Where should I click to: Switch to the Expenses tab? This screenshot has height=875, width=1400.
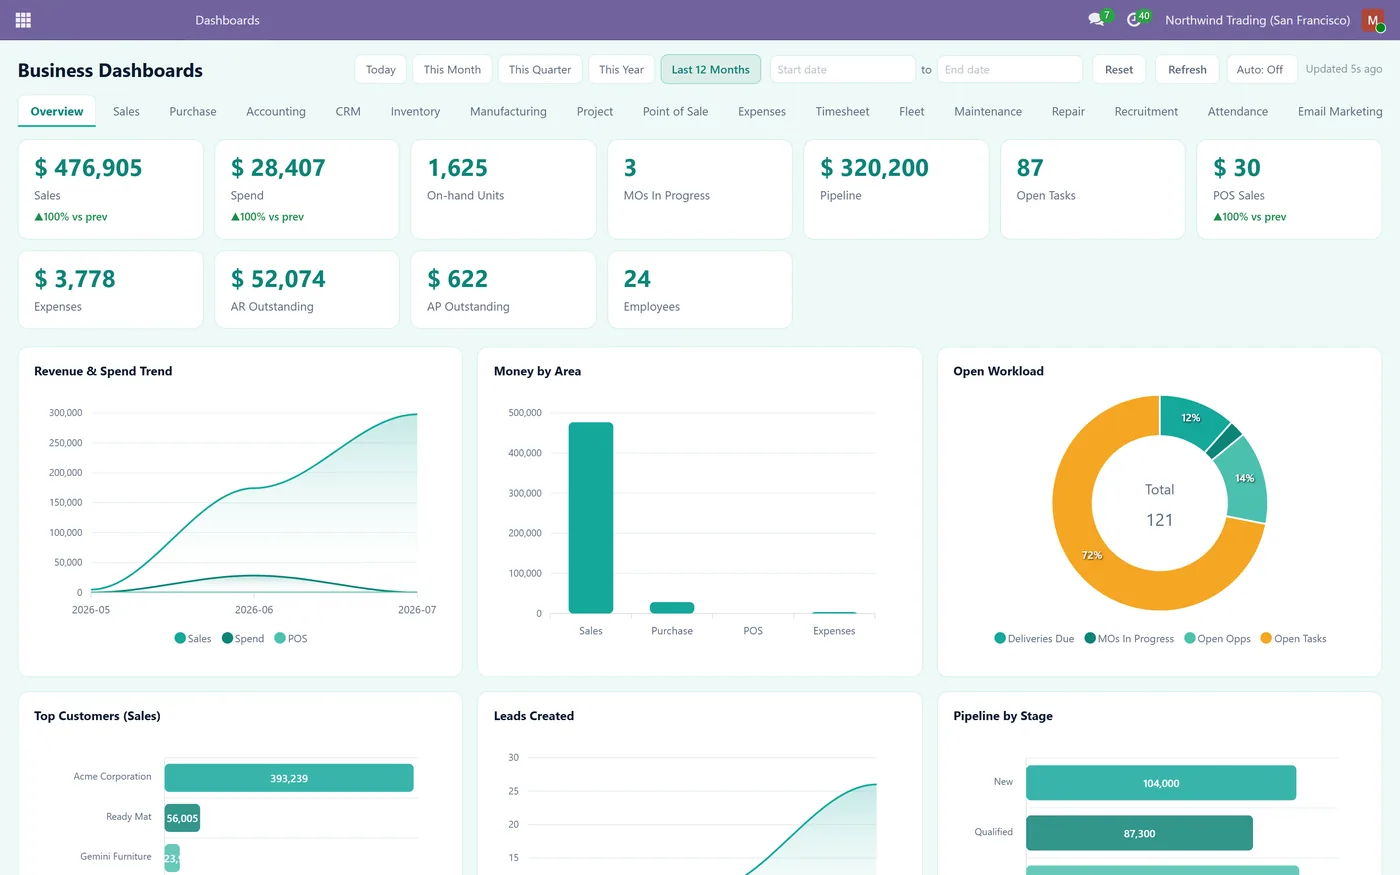[762, 111]
